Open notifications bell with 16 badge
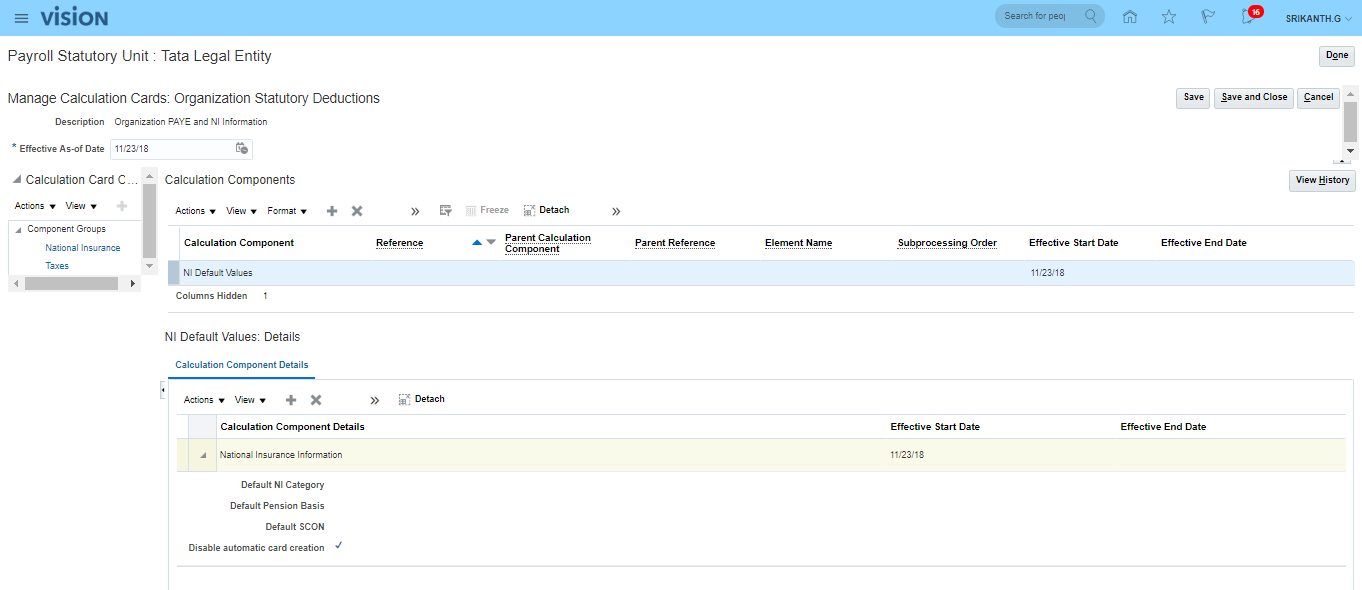This screenshot has height=590, width=1362. coord(1248,17)
